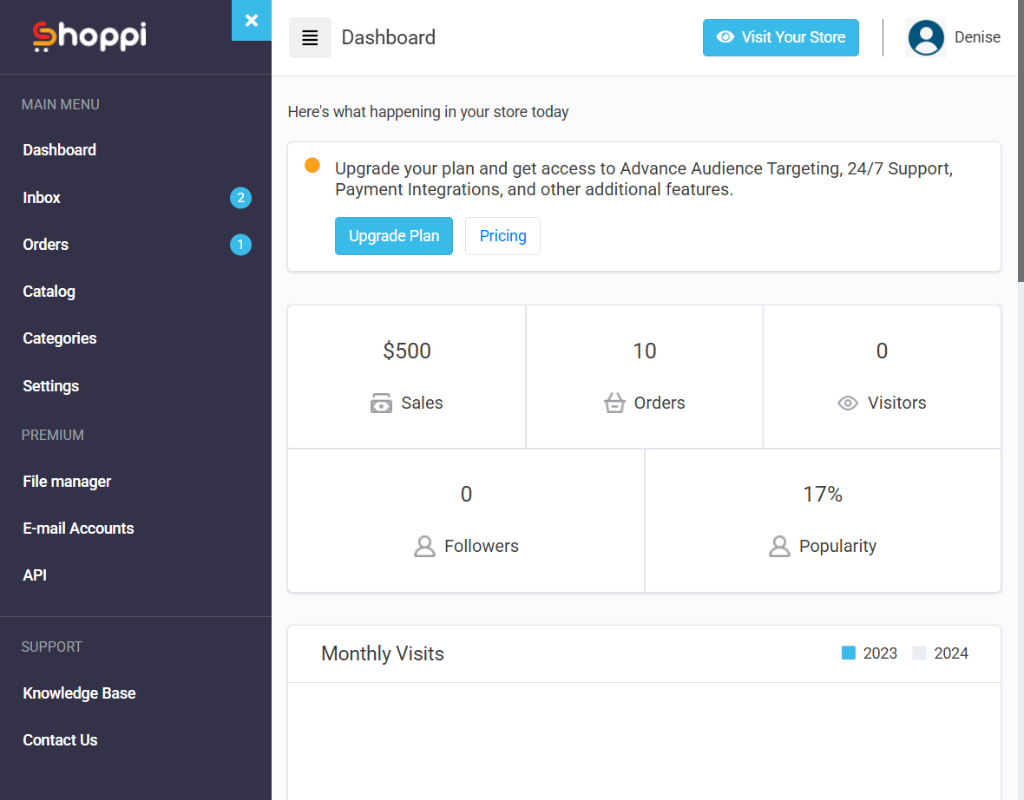Viewport: 1024px width, 800px height.
Task: Click the eye icon inside Visit Your Store
Action: (725, 37)
